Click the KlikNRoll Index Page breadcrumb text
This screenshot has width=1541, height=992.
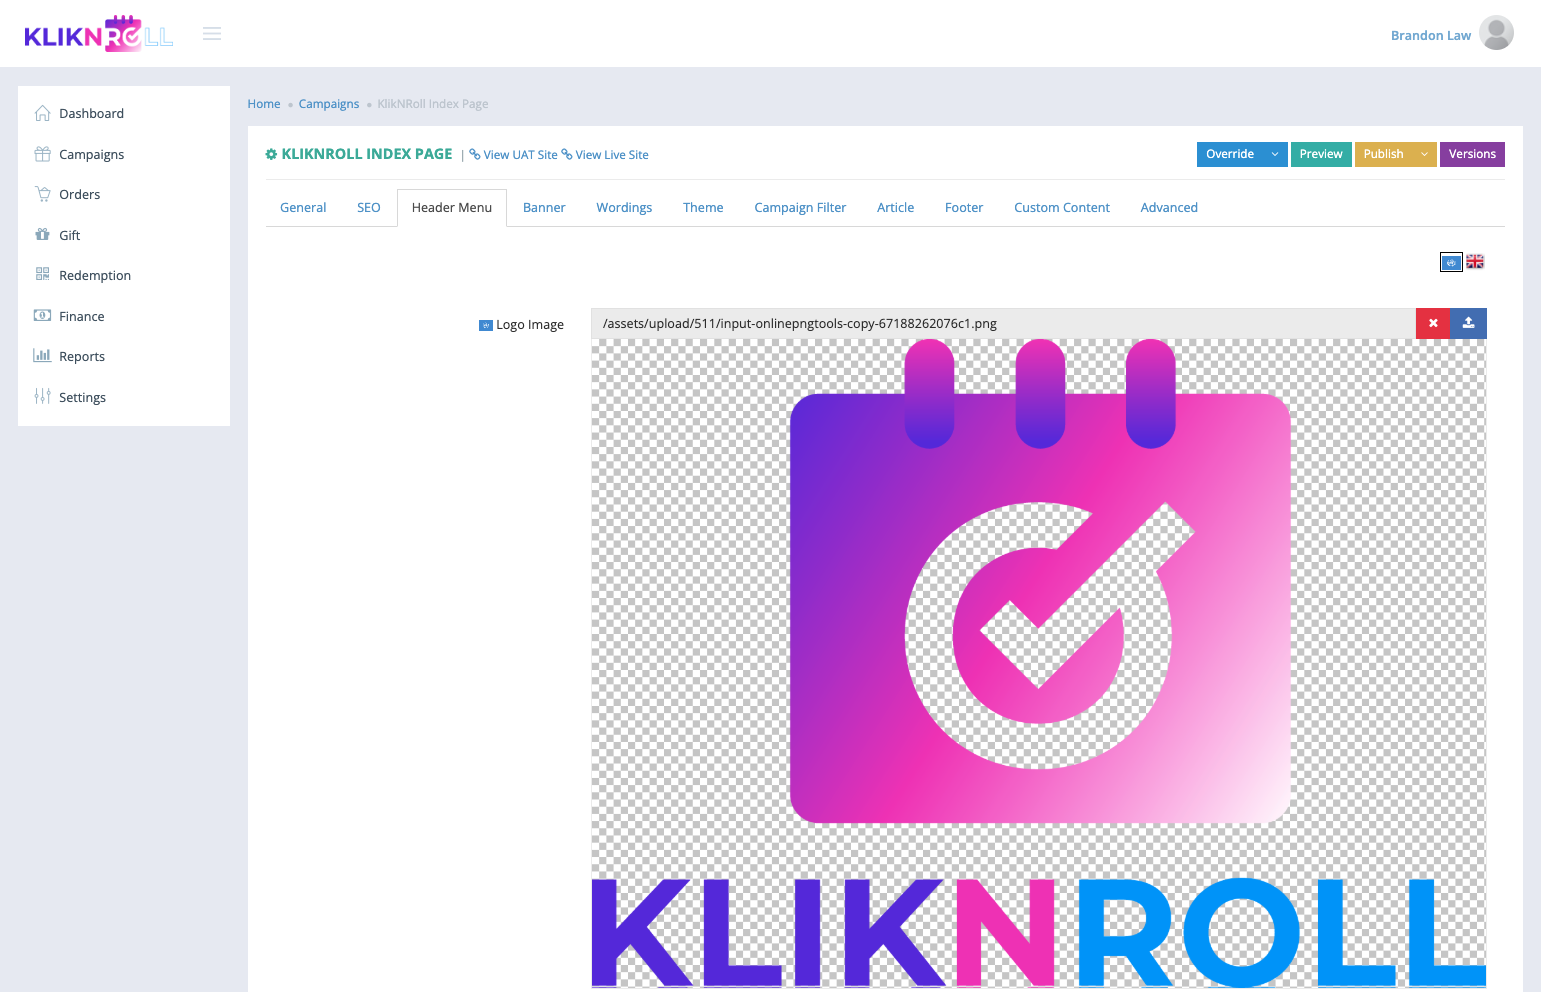(x=433, y=104)
